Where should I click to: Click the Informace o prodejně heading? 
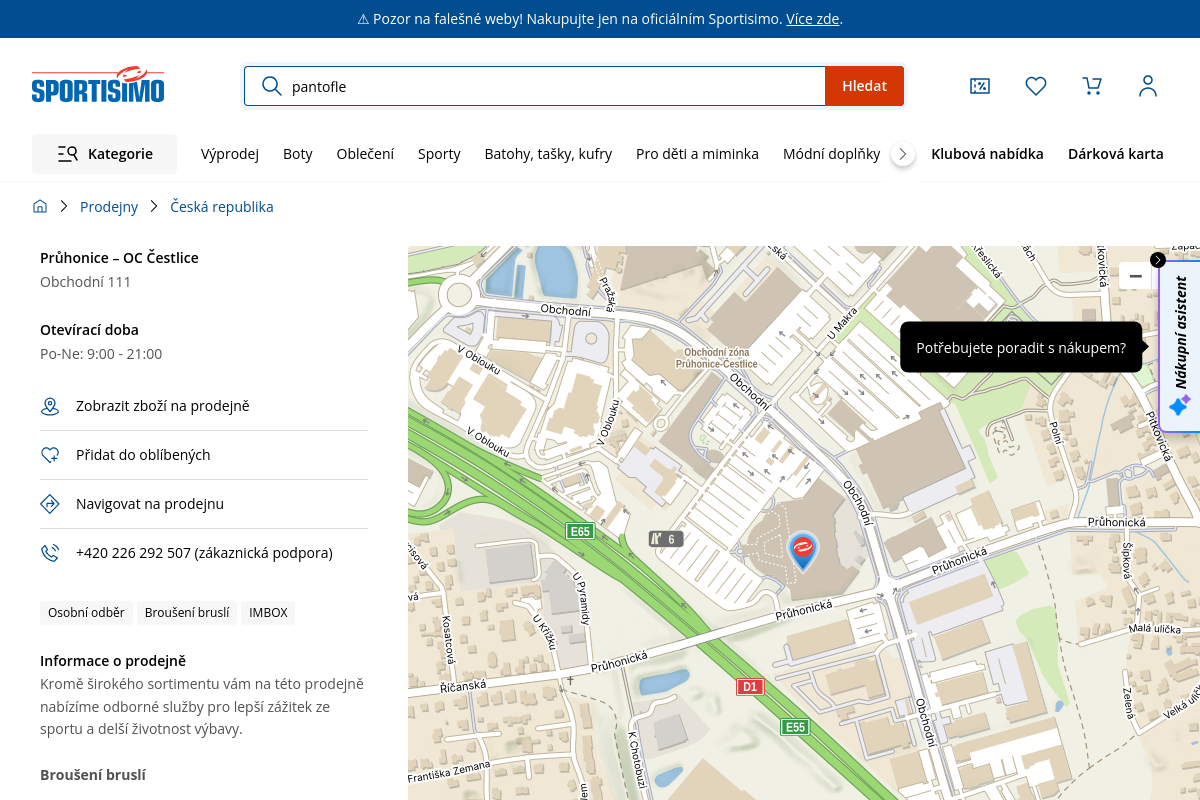pyautogui.click(x=113, y=661)
